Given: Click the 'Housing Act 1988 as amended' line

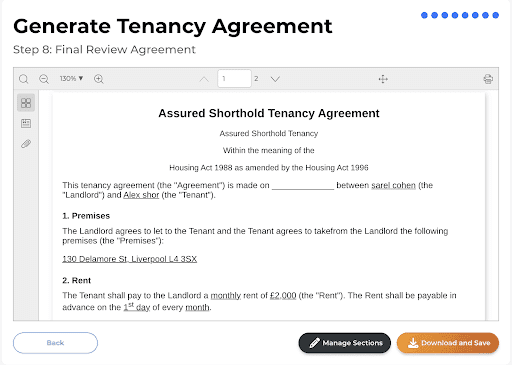Looking at the screenshot, I should (269, 168).
